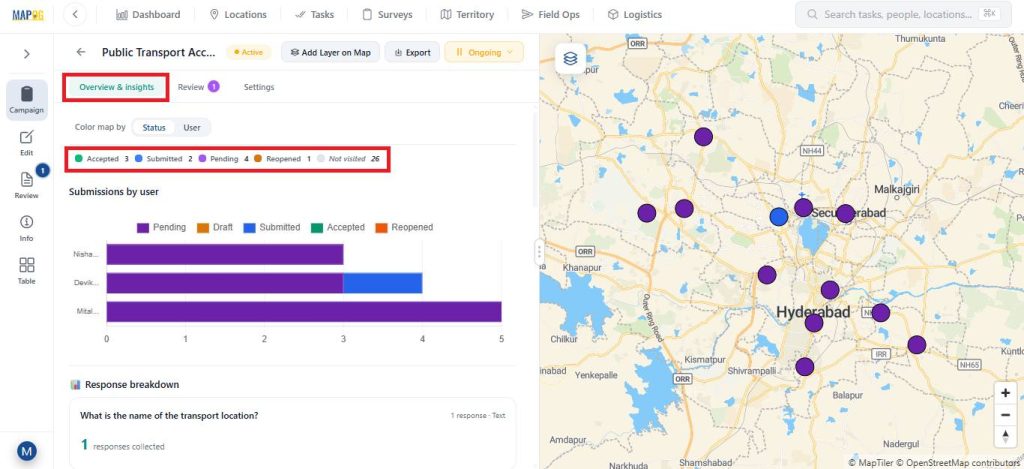Toggle Submitted series in chart legend
This screenshot has width=1024, height=469.
[272, 227]
